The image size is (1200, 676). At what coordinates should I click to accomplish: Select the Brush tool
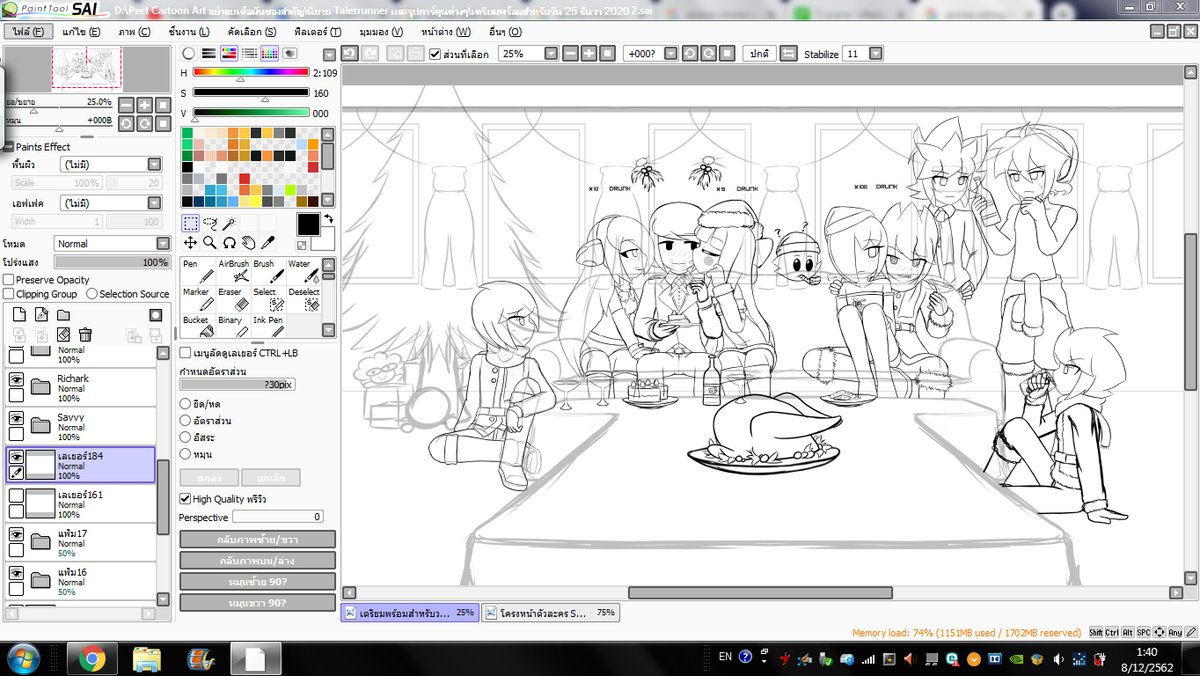tap(267, 271)
